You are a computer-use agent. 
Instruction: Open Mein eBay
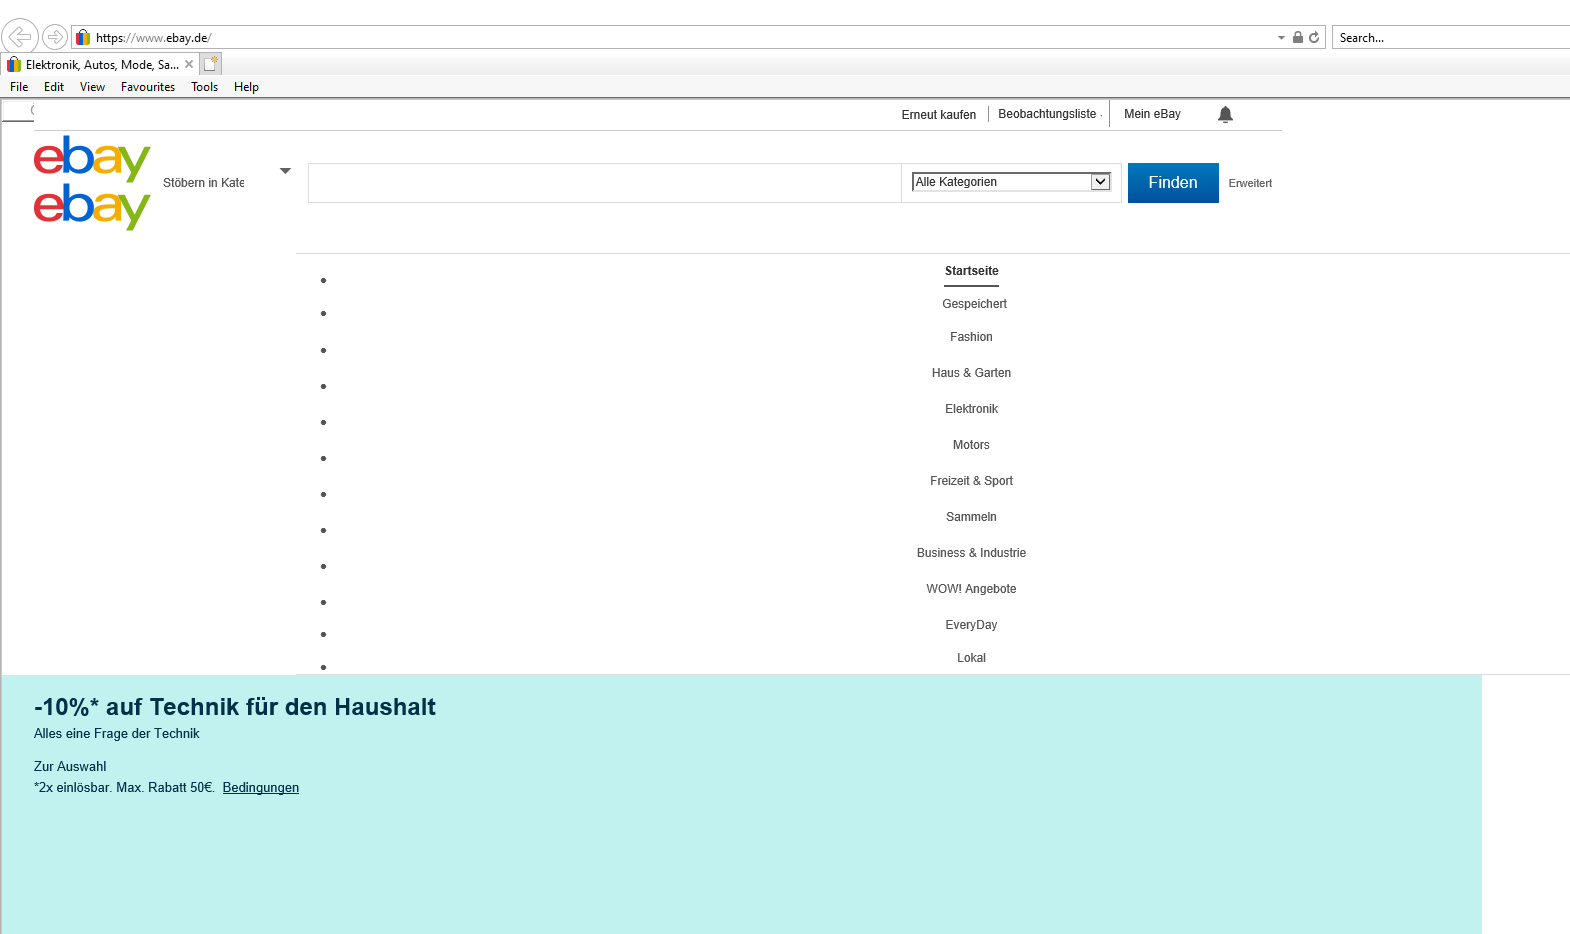1152,114
